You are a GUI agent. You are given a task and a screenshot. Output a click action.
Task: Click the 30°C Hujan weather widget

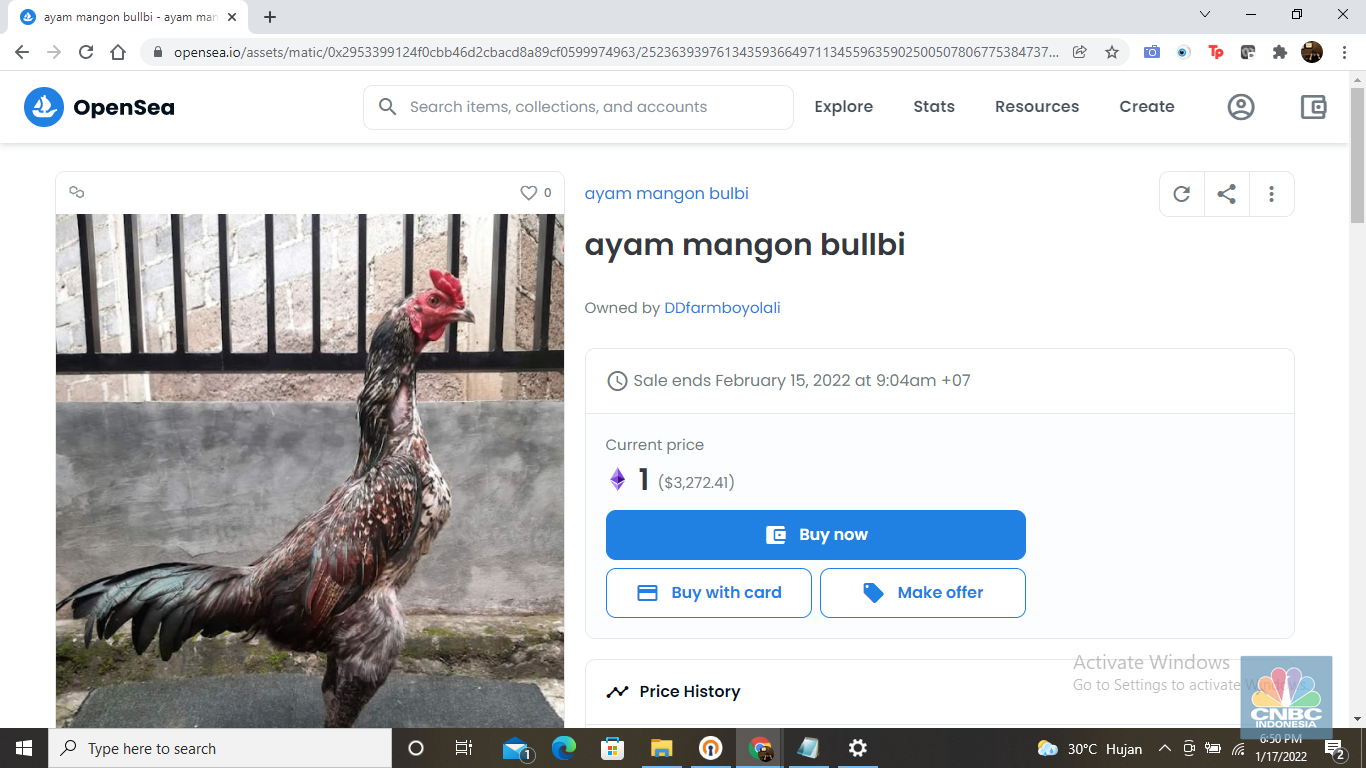point(1090,749)
